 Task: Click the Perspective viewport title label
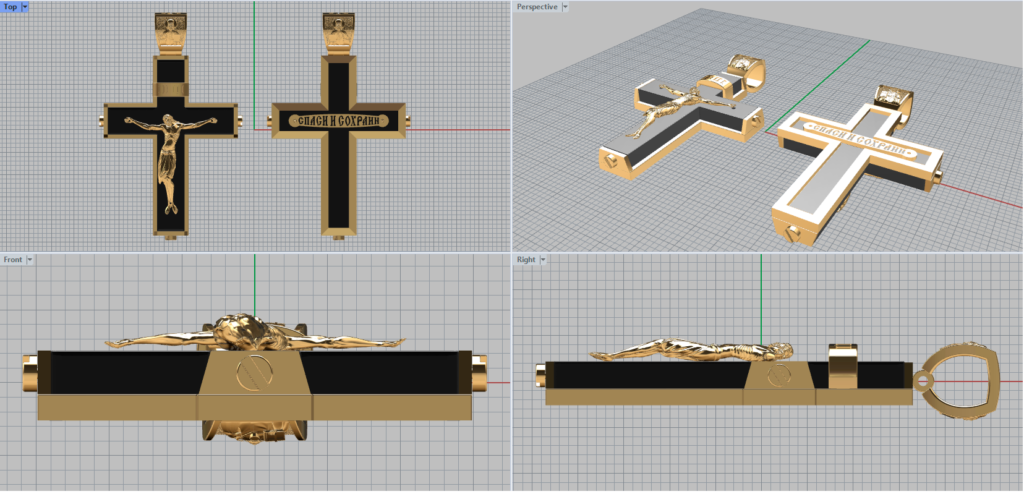(x=536, y=7)
